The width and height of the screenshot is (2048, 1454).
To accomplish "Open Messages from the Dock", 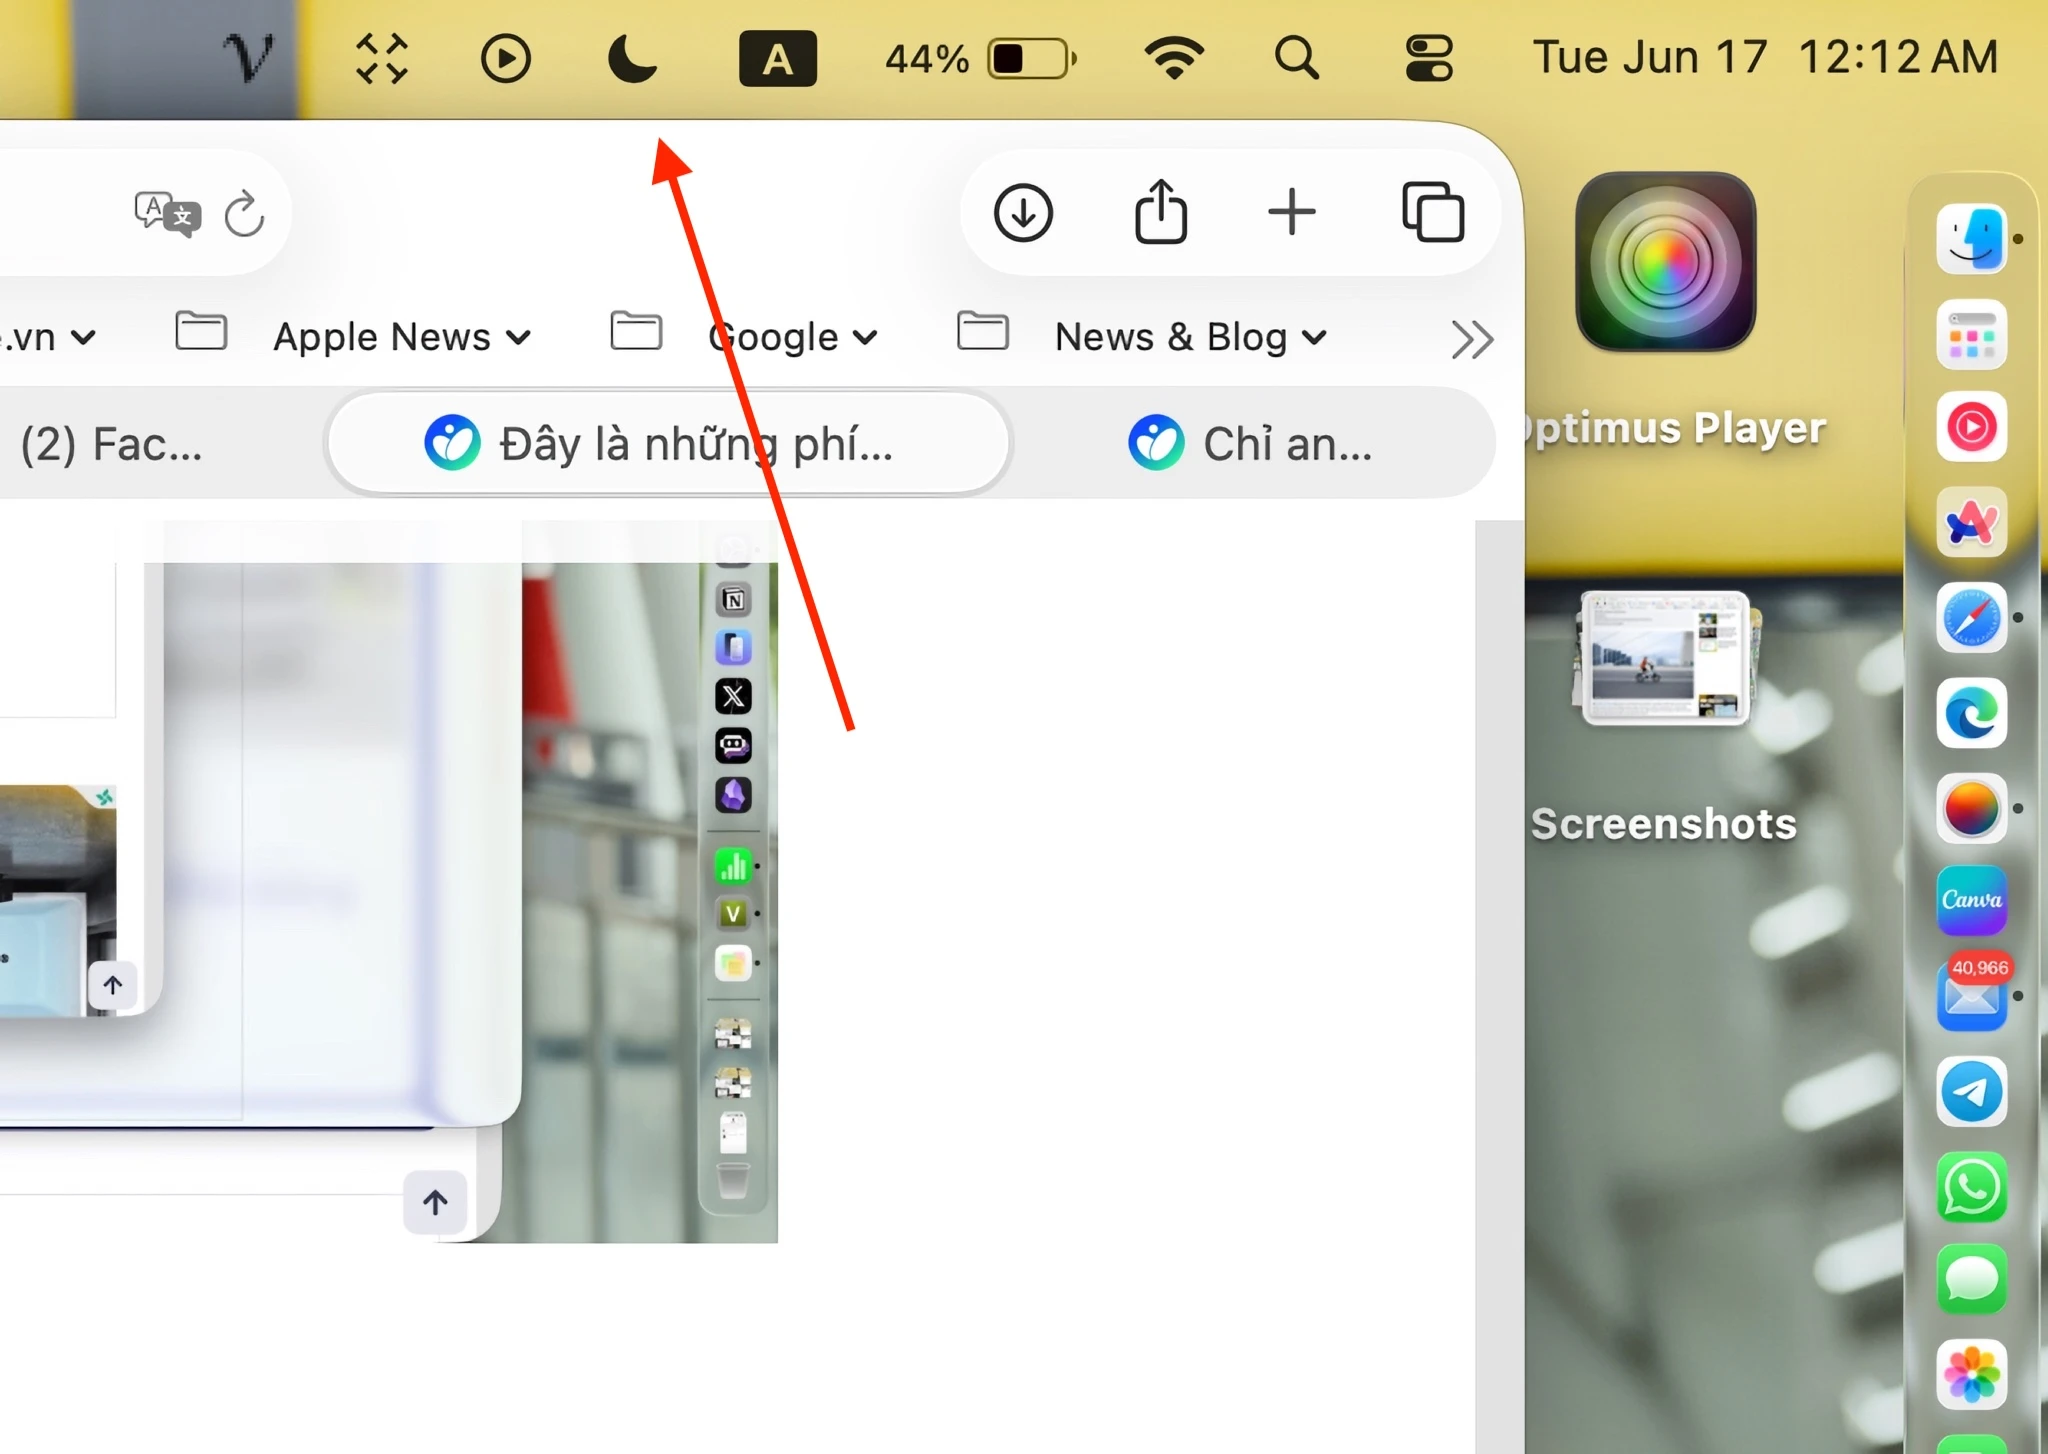I will pyautogui.click(x=1971, y=1279).
